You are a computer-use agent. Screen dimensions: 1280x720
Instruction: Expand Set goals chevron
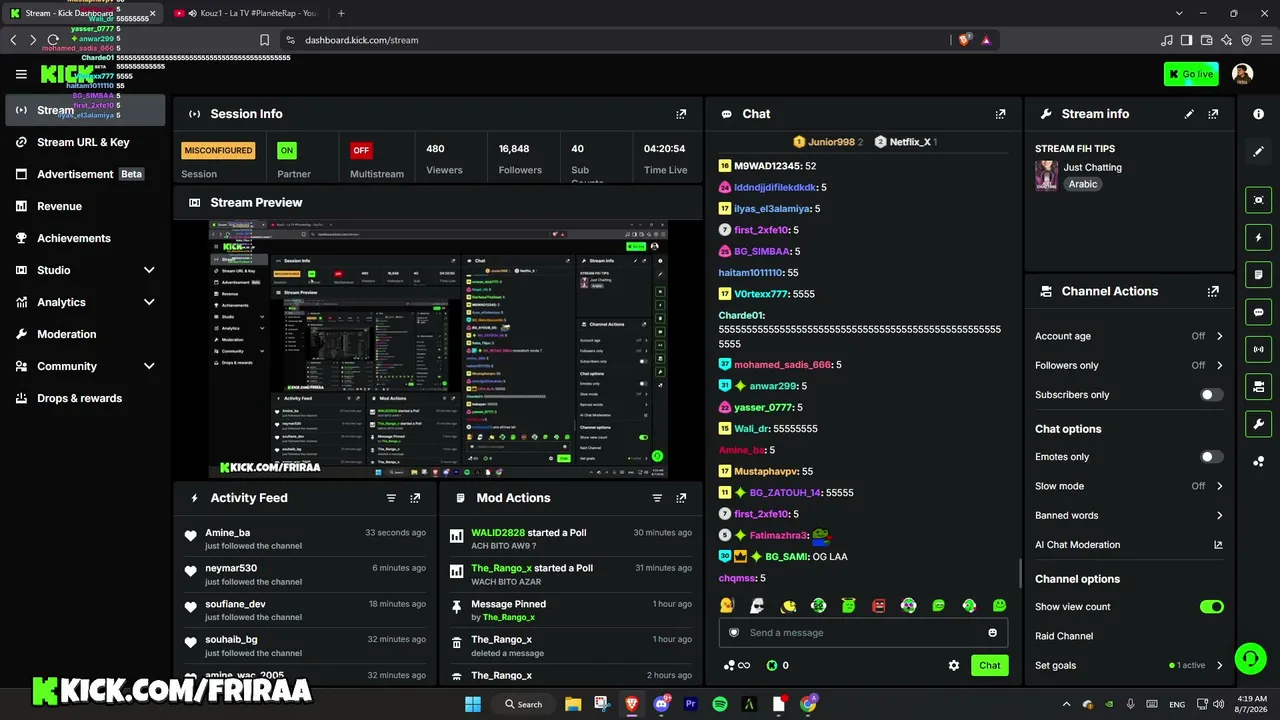click(x=1219, y=665)
